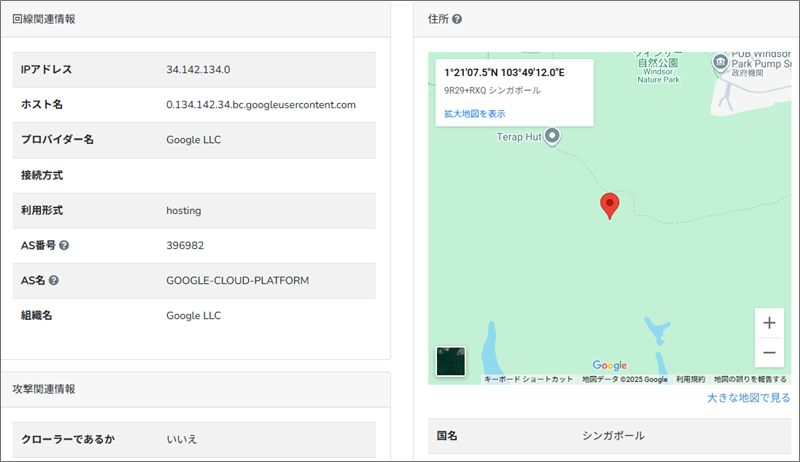The height and width of the screenshot is (462, 800).
Task: Click the help icon beside AS名
Action: point(54,280)
